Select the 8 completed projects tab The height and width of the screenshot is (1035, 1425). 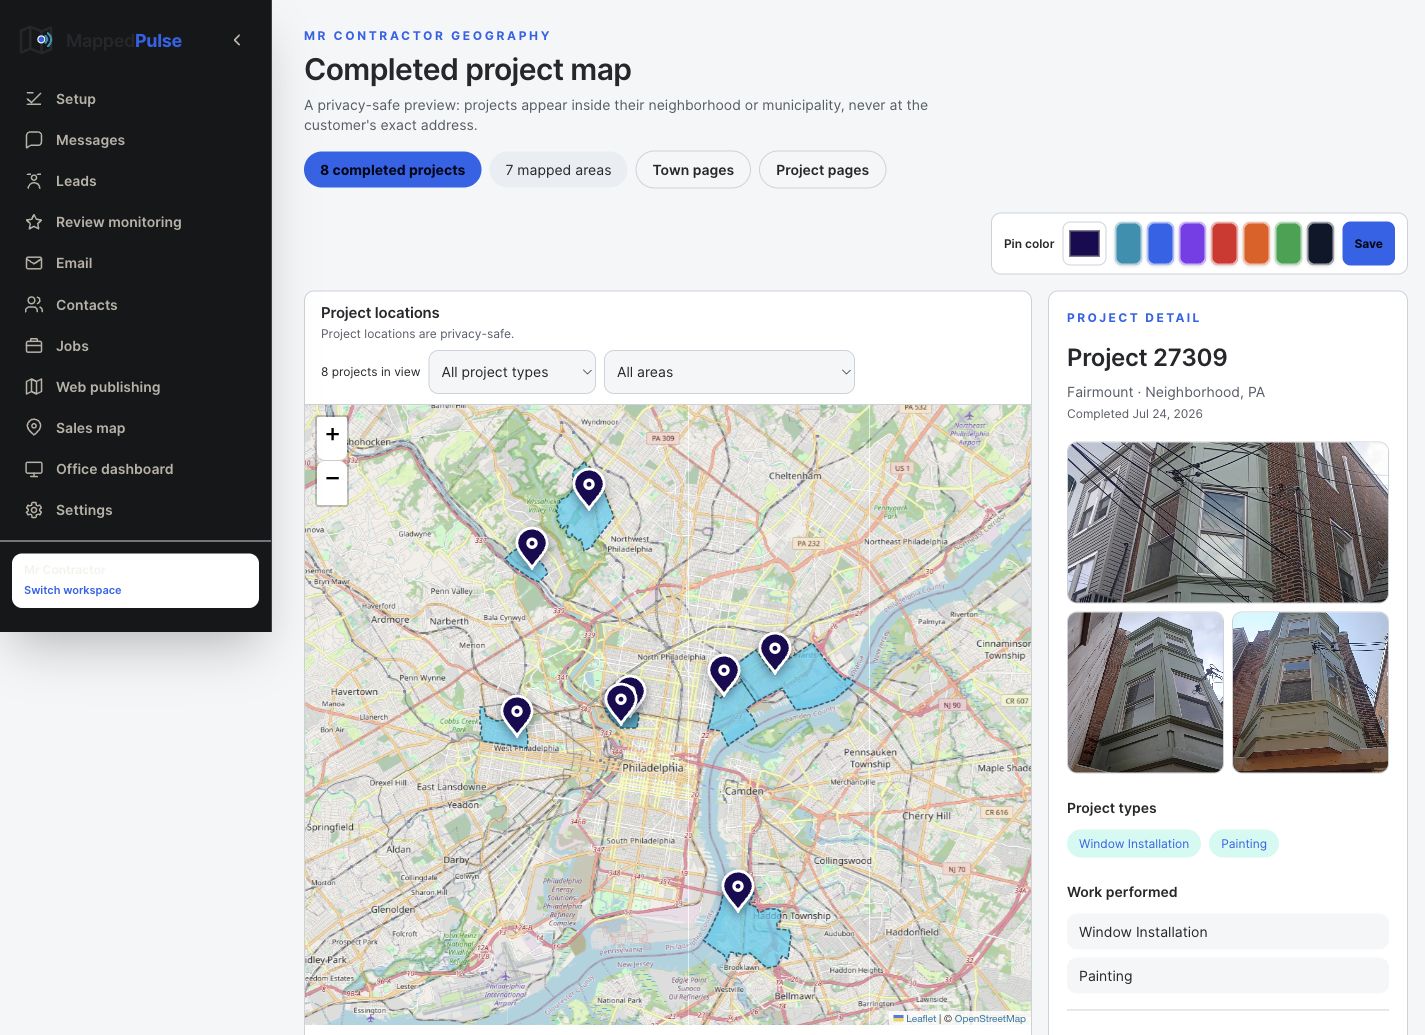coord(392,170)
